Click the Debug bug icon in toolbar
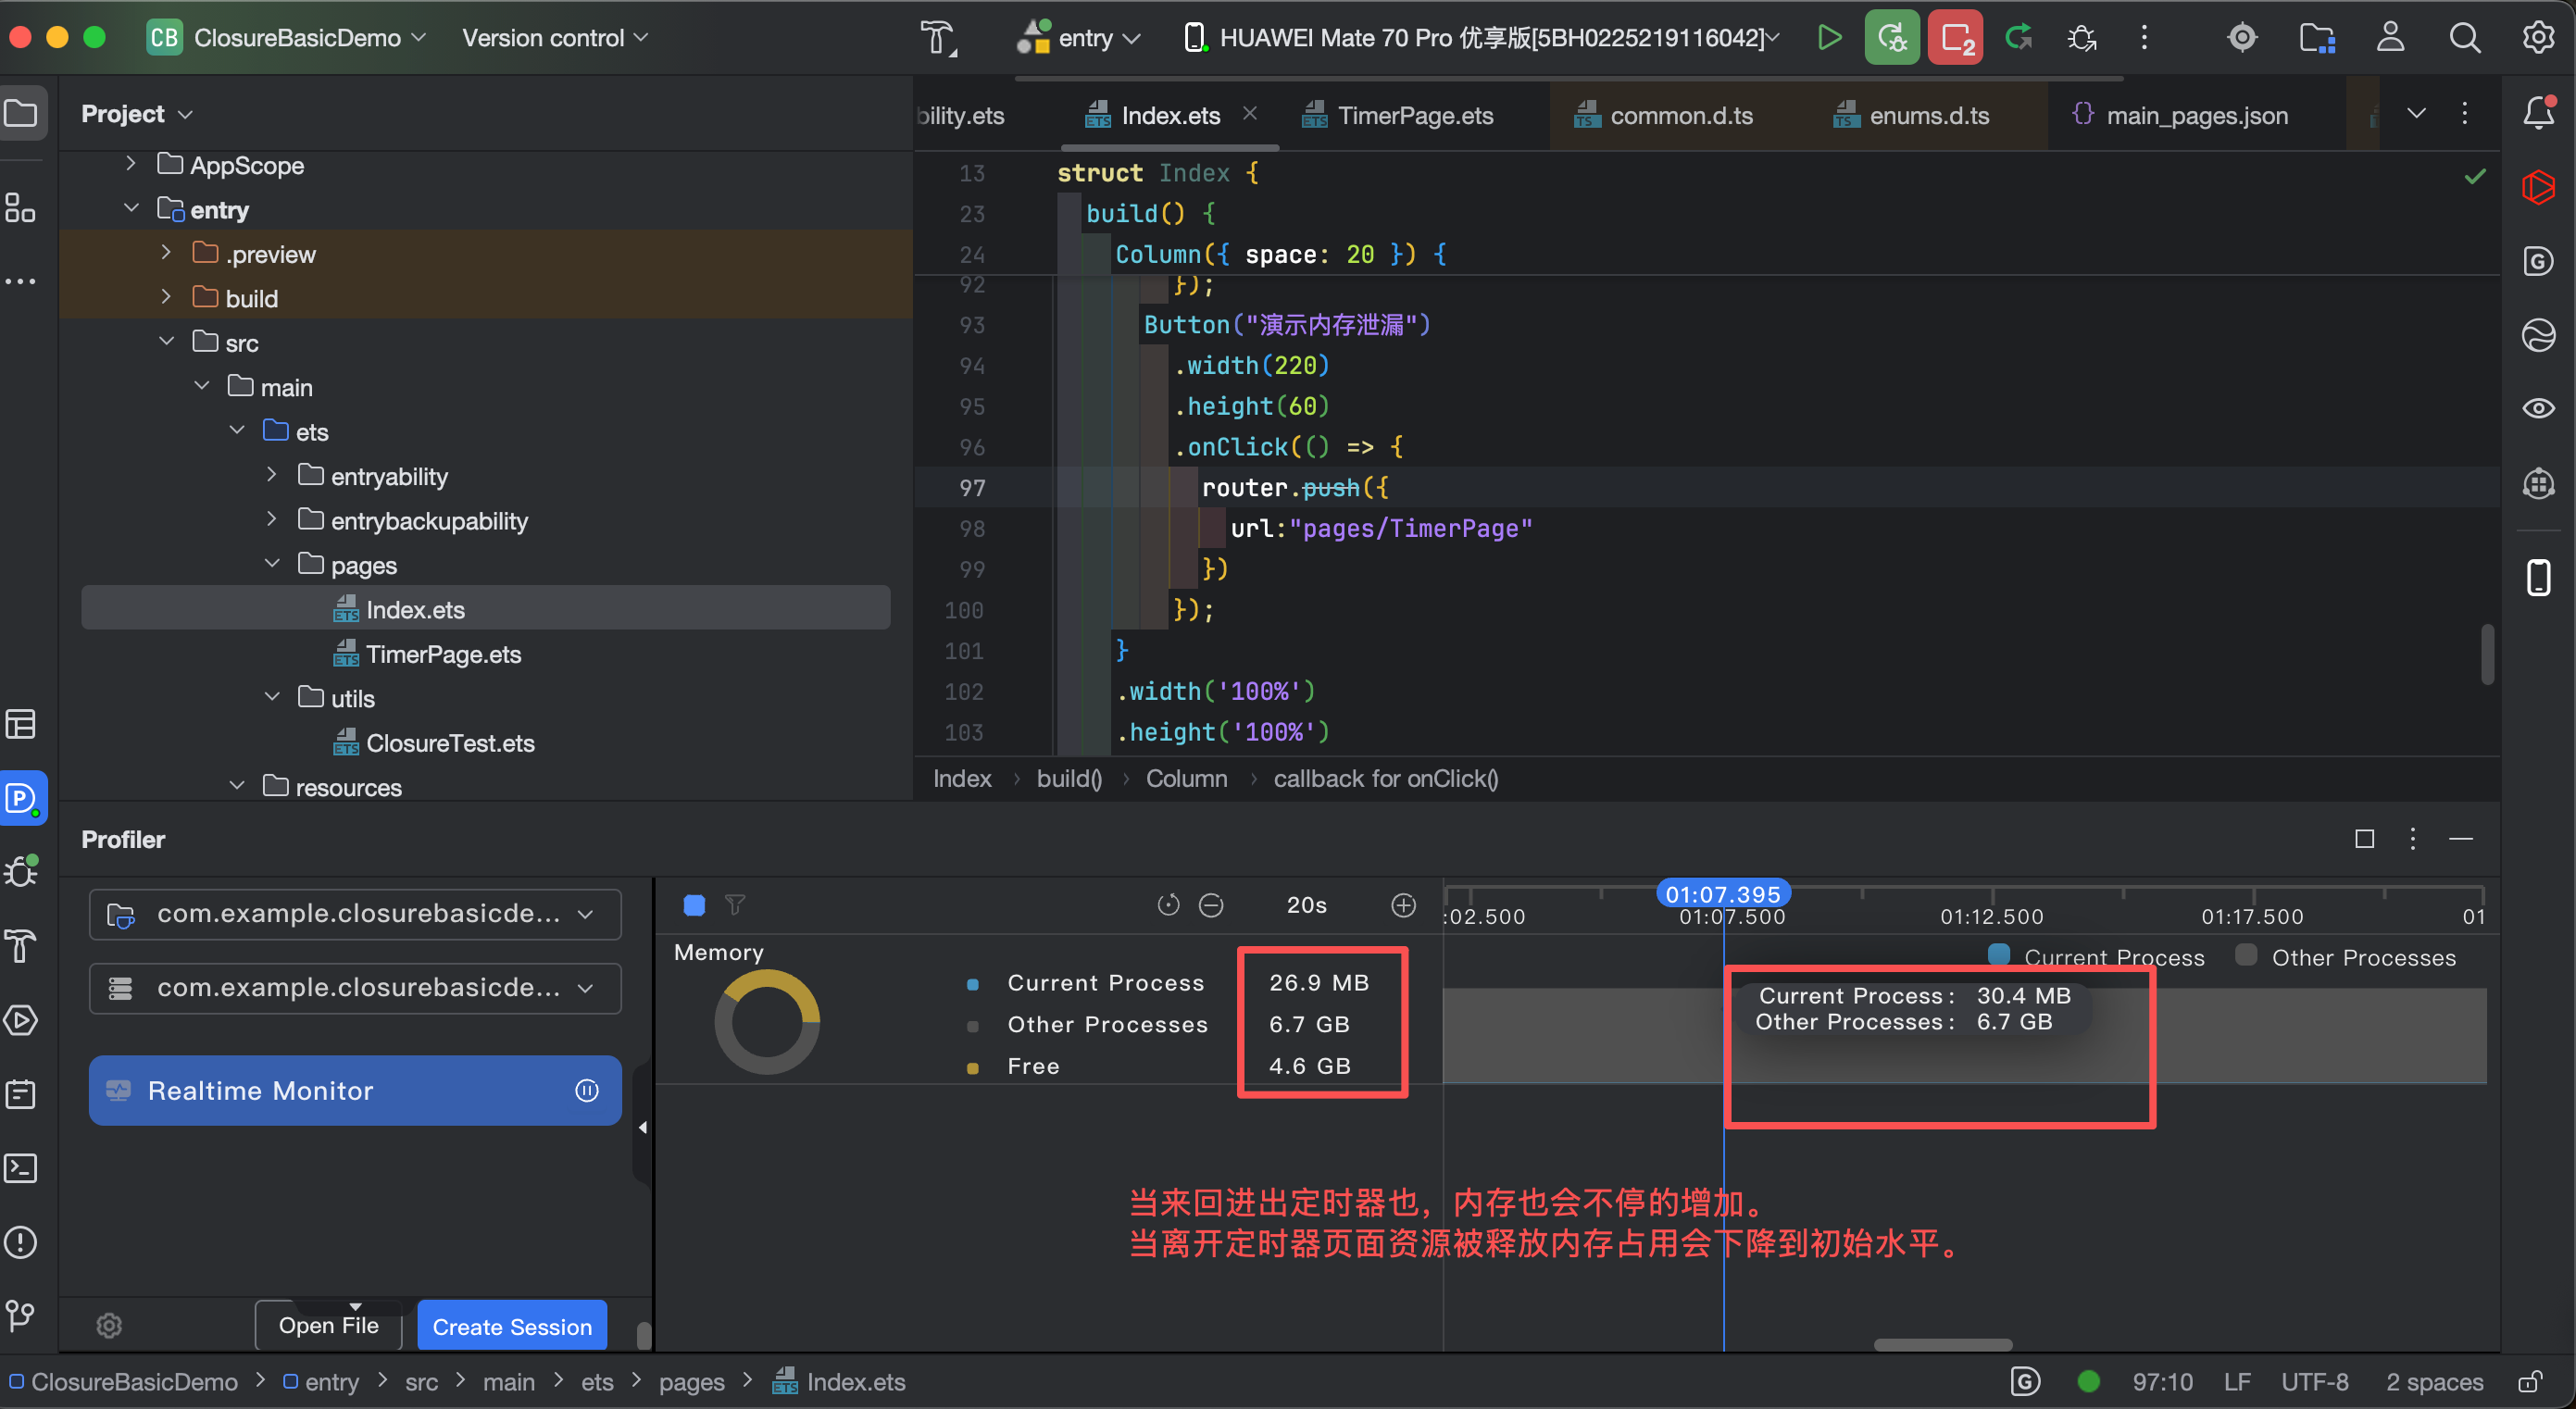The height and width of the screenshot is (1409, 2576). pyautogui.click(x=2082, y=38)
